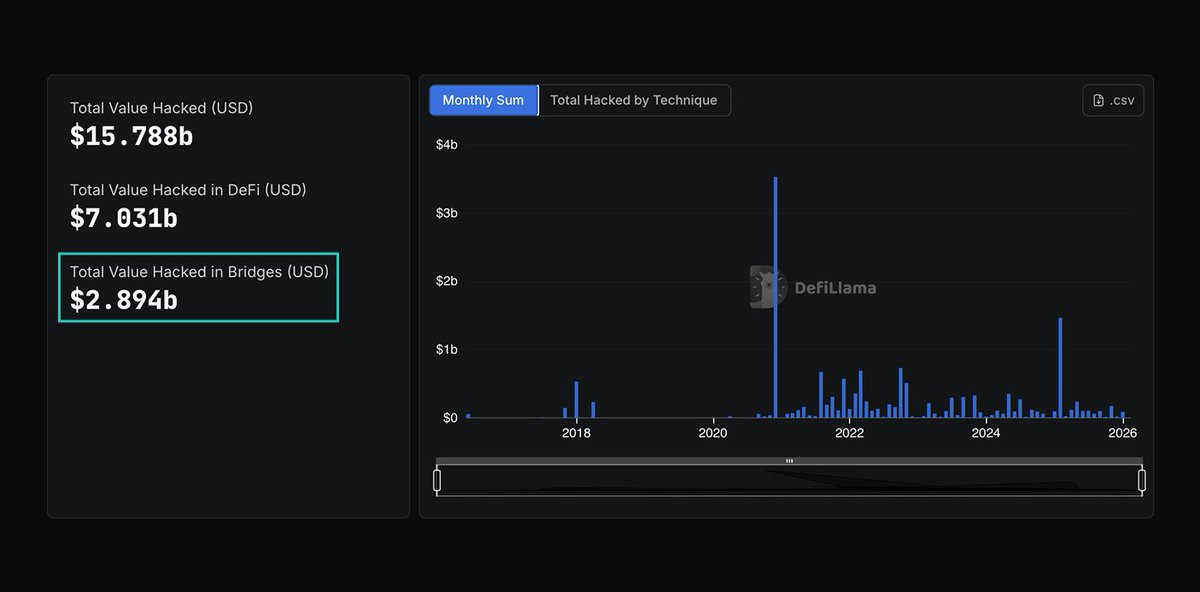This screenshot has height=592, width=1200.
Task: Click inside the range selector mini chart area
Action: click(x=789, y=481)
